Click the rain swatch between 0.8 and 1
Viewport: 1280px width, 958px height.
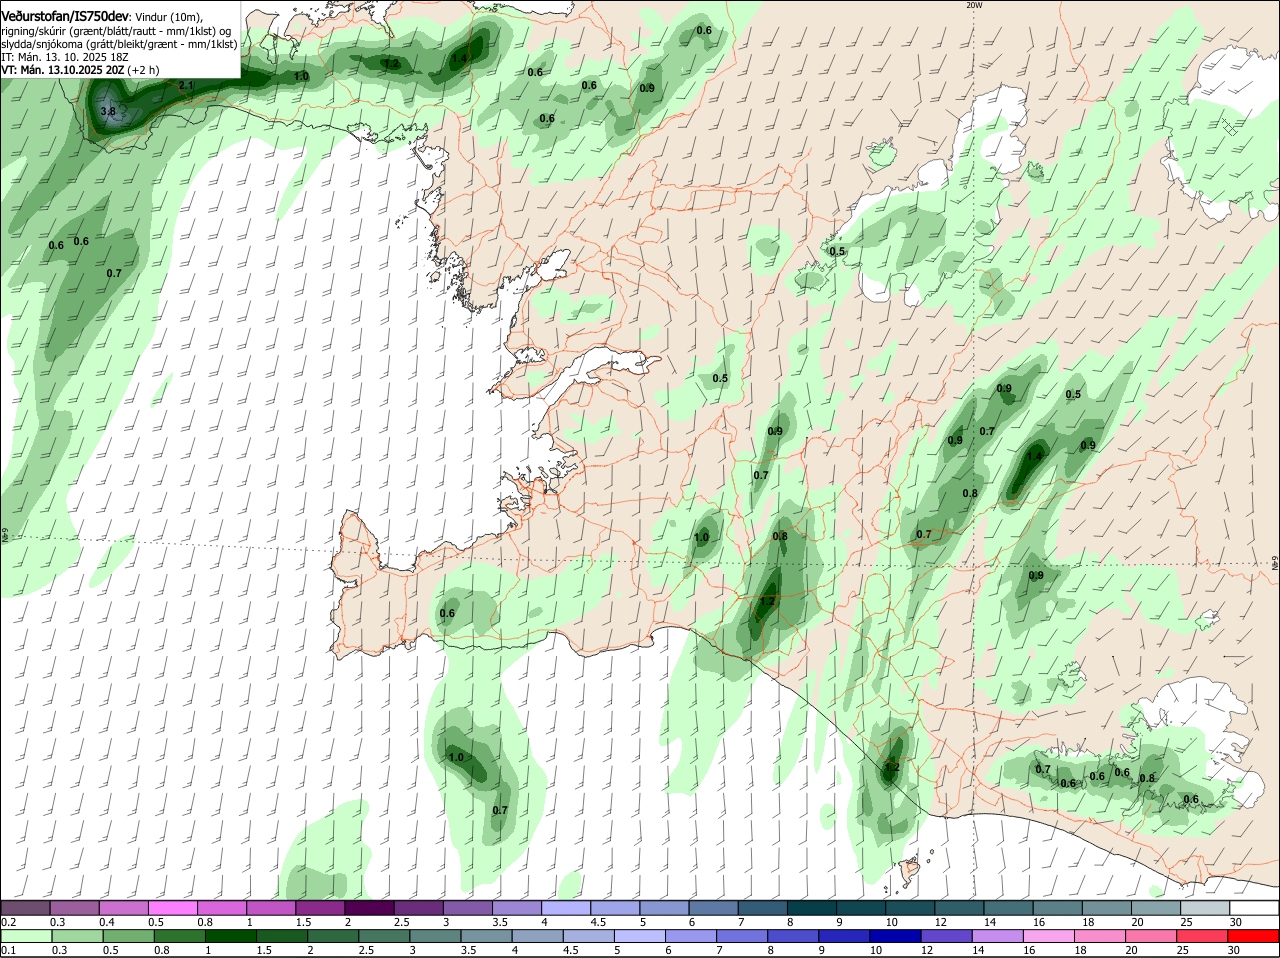pyautogui.click(x=179, y=937)
